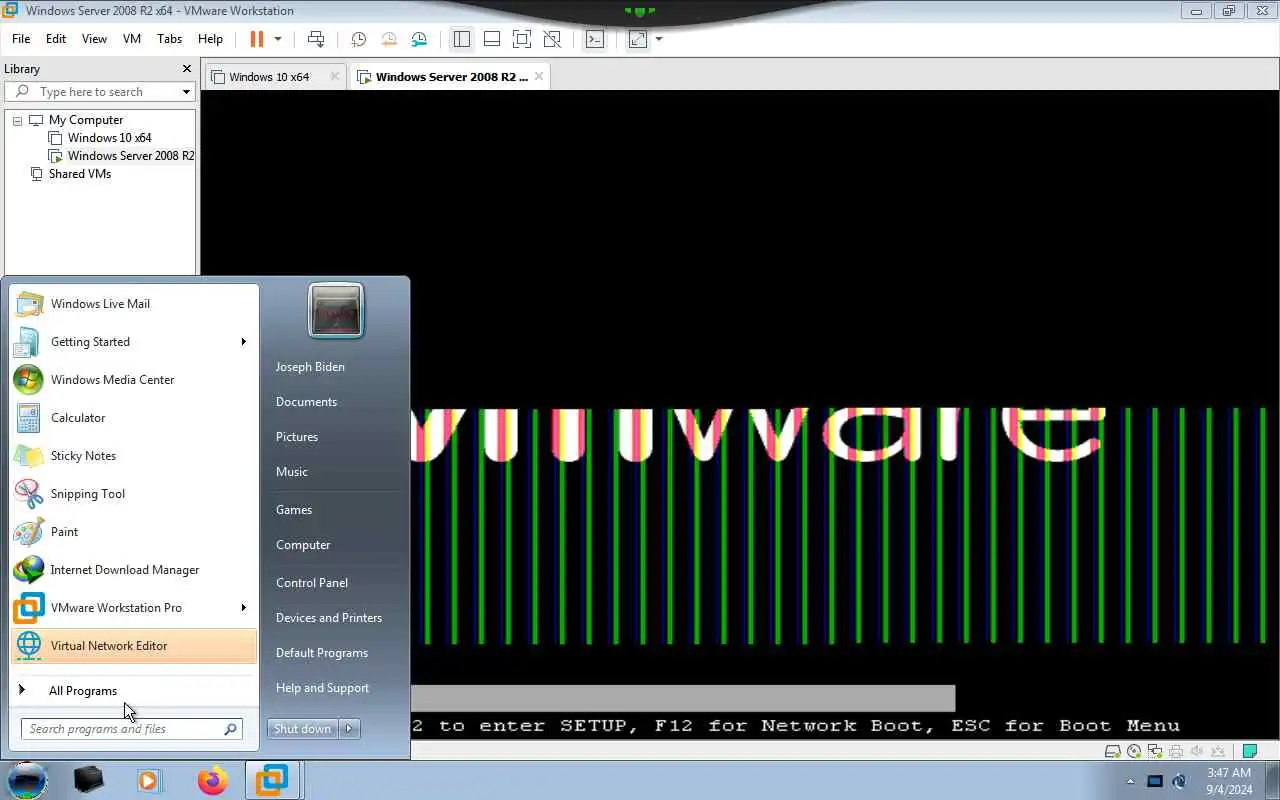
Task: Open Control Panel from Start menu
Action: [312, 583]
